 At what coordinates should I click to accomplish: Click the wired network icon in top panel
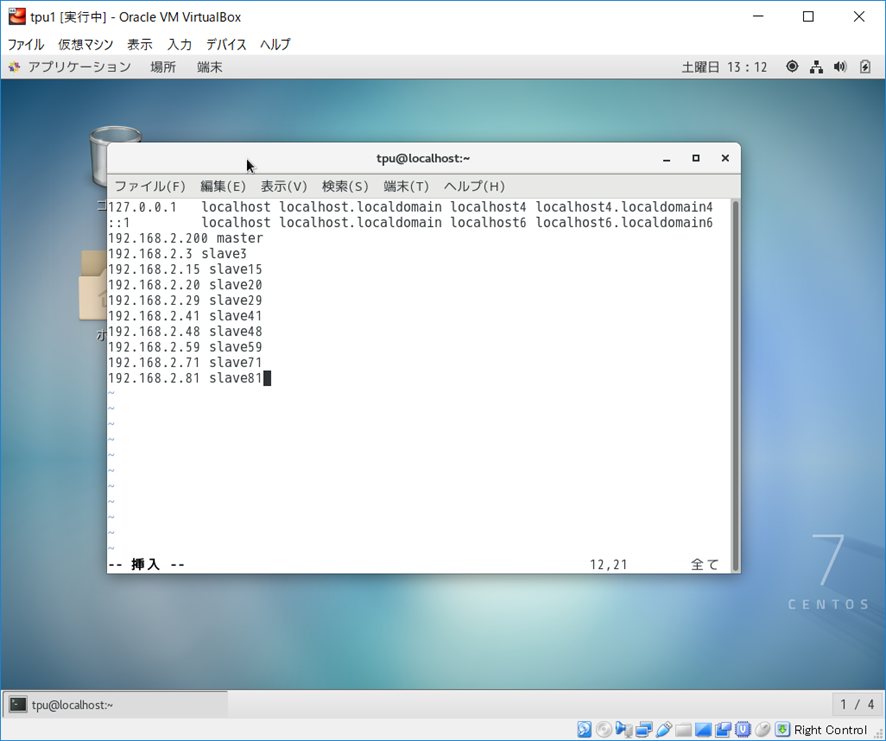point(816,67)
